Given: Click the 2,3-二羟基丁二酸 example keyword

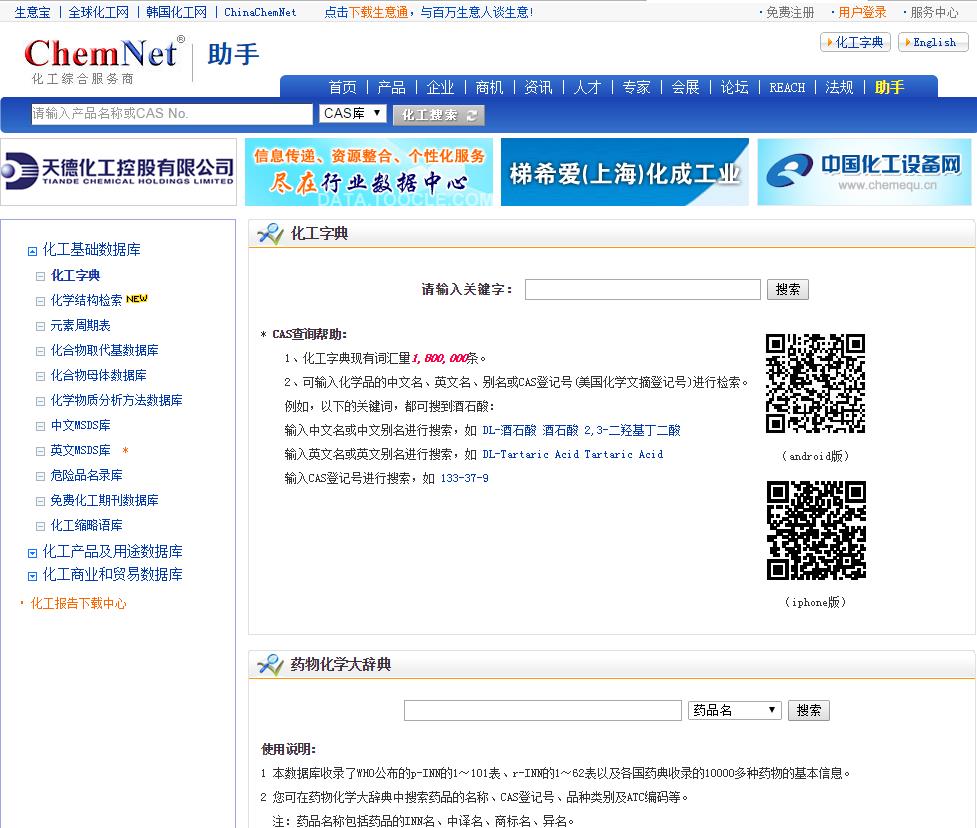Looking at the screenshot, I should click(x=632, y=430).
